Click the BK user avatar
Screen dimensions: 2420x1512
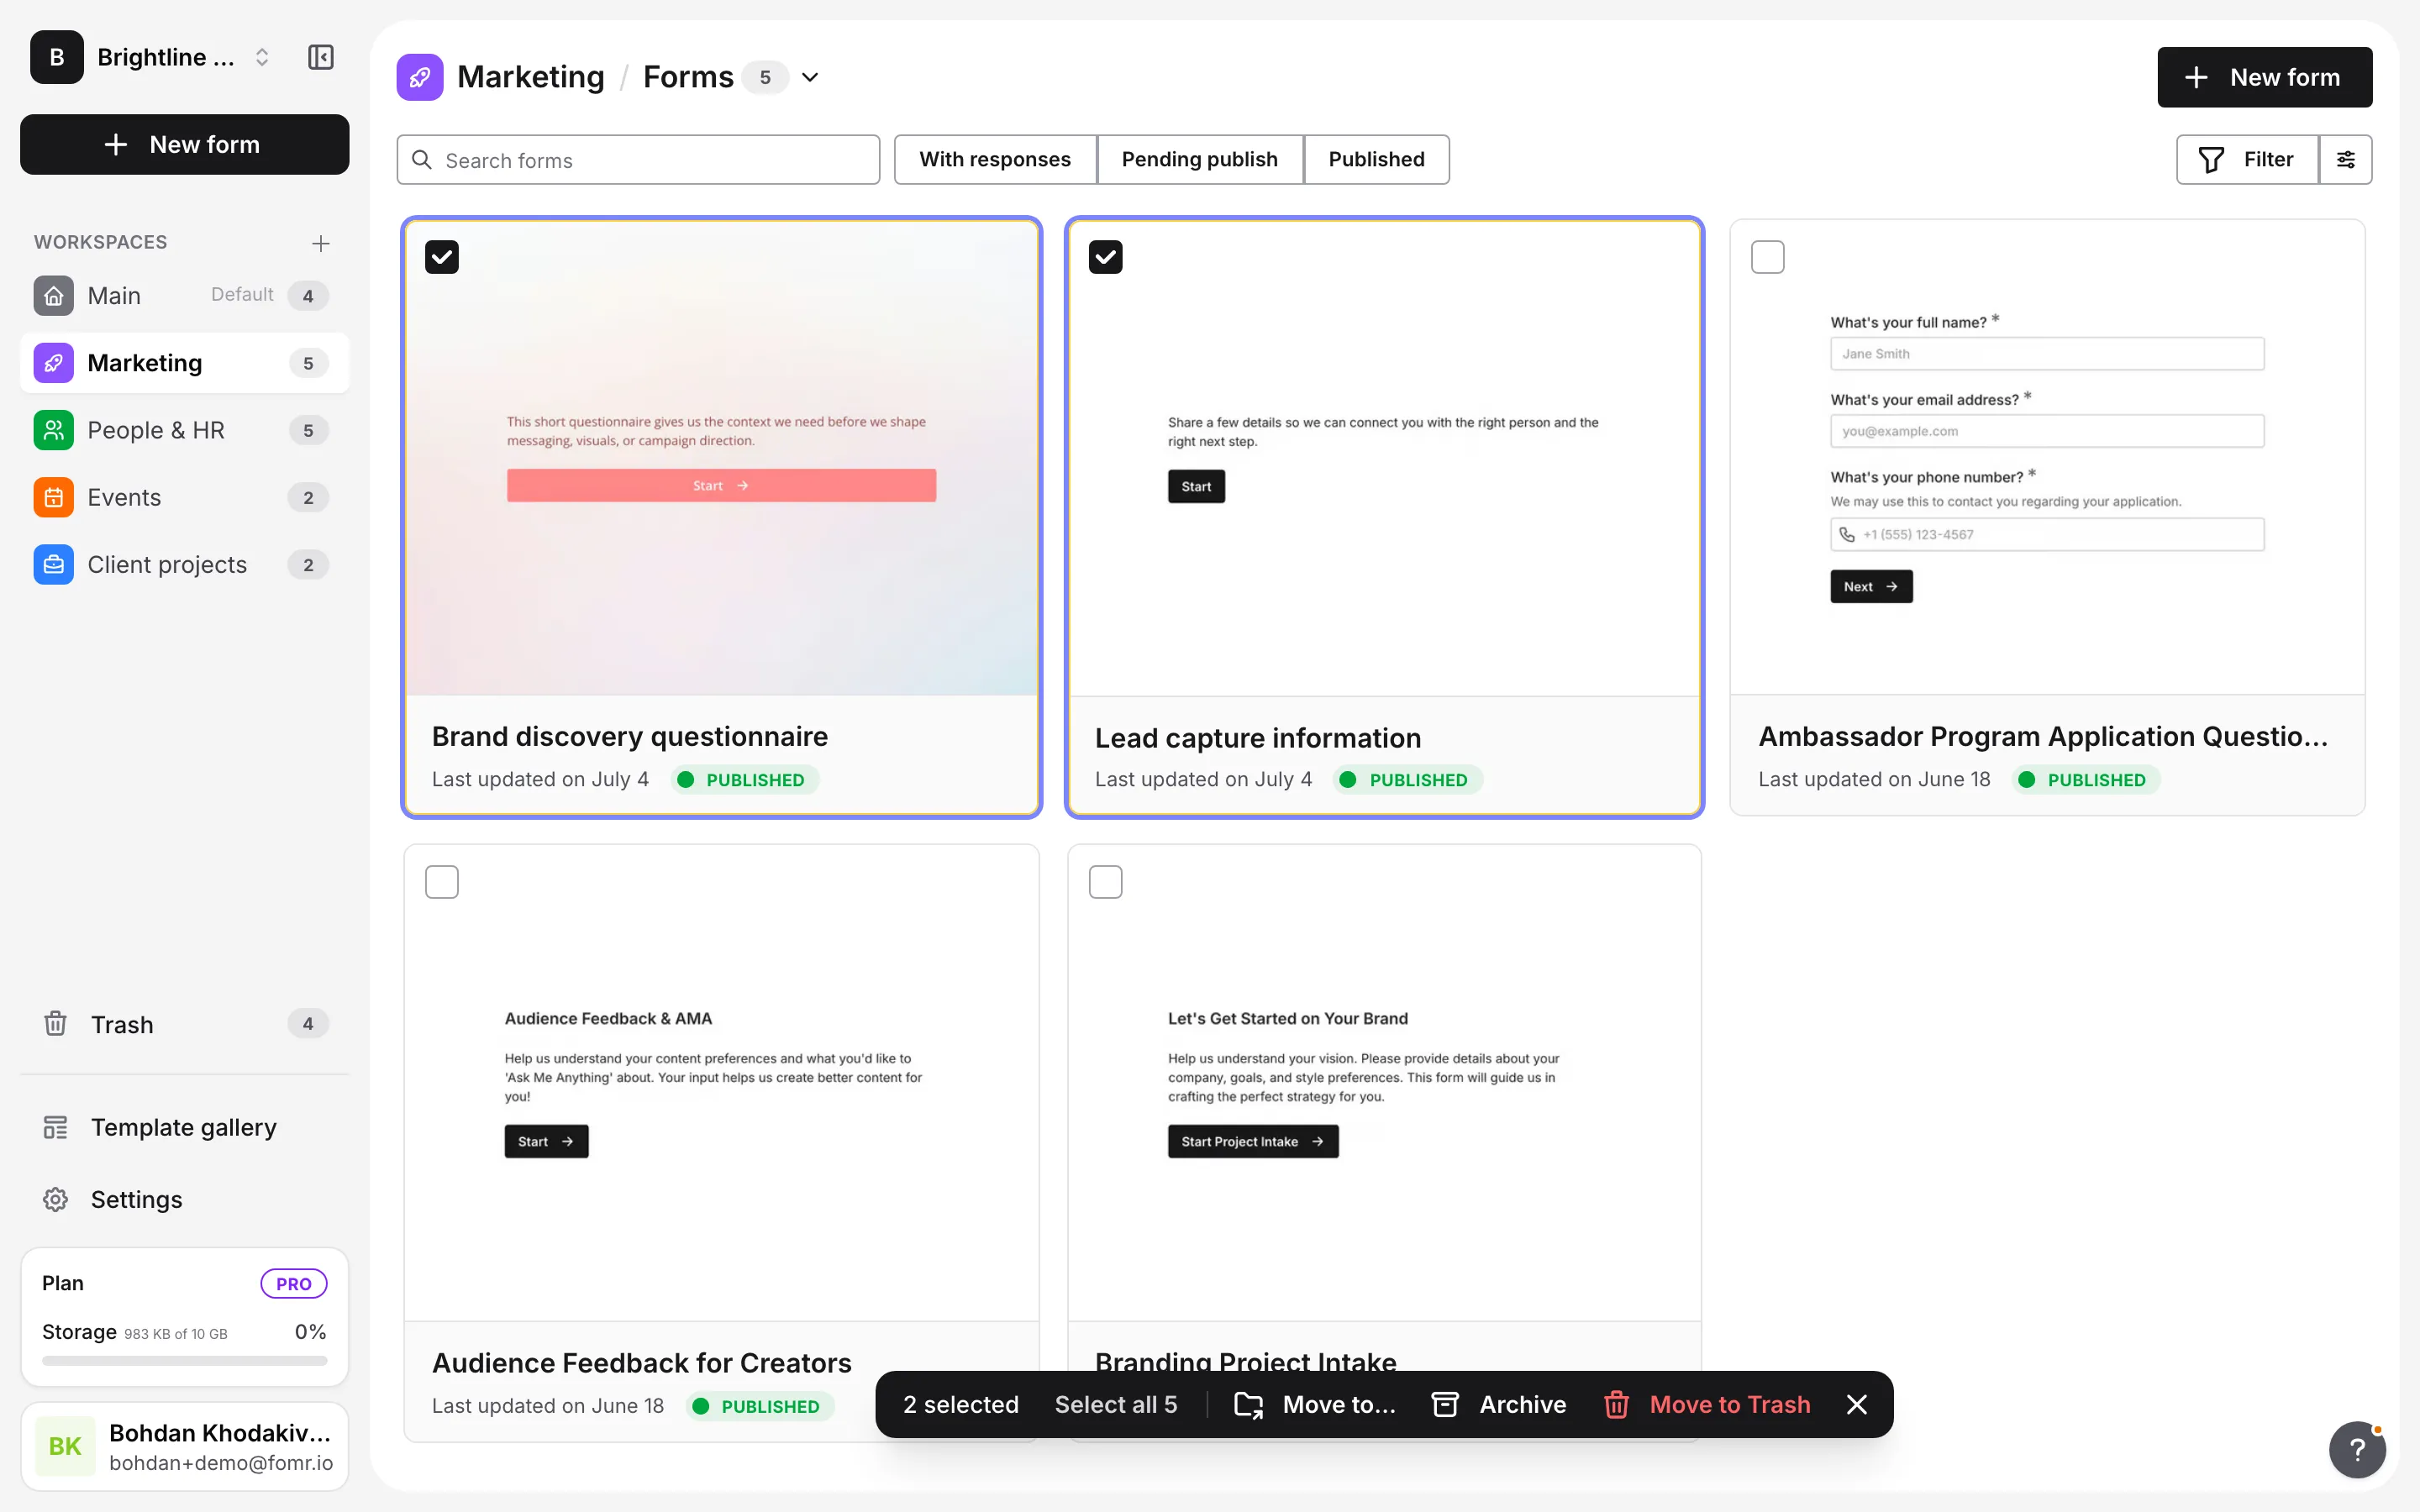tap(65, 1446)
